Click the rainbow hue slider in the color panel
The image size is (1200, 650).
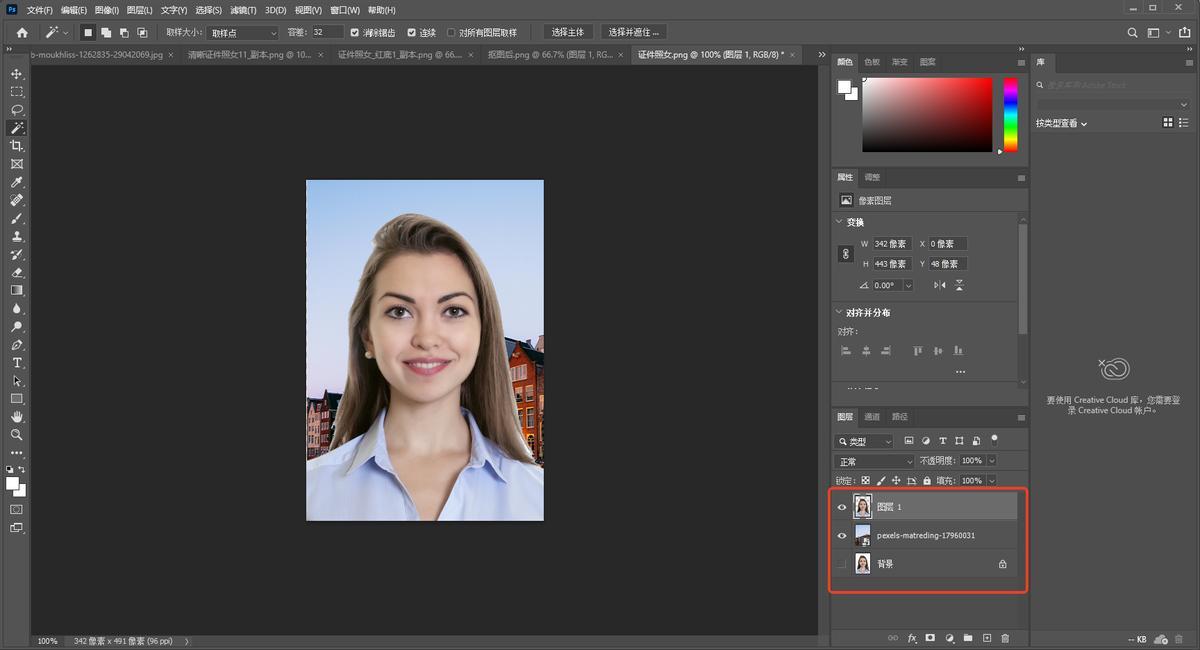(1010, 115)
